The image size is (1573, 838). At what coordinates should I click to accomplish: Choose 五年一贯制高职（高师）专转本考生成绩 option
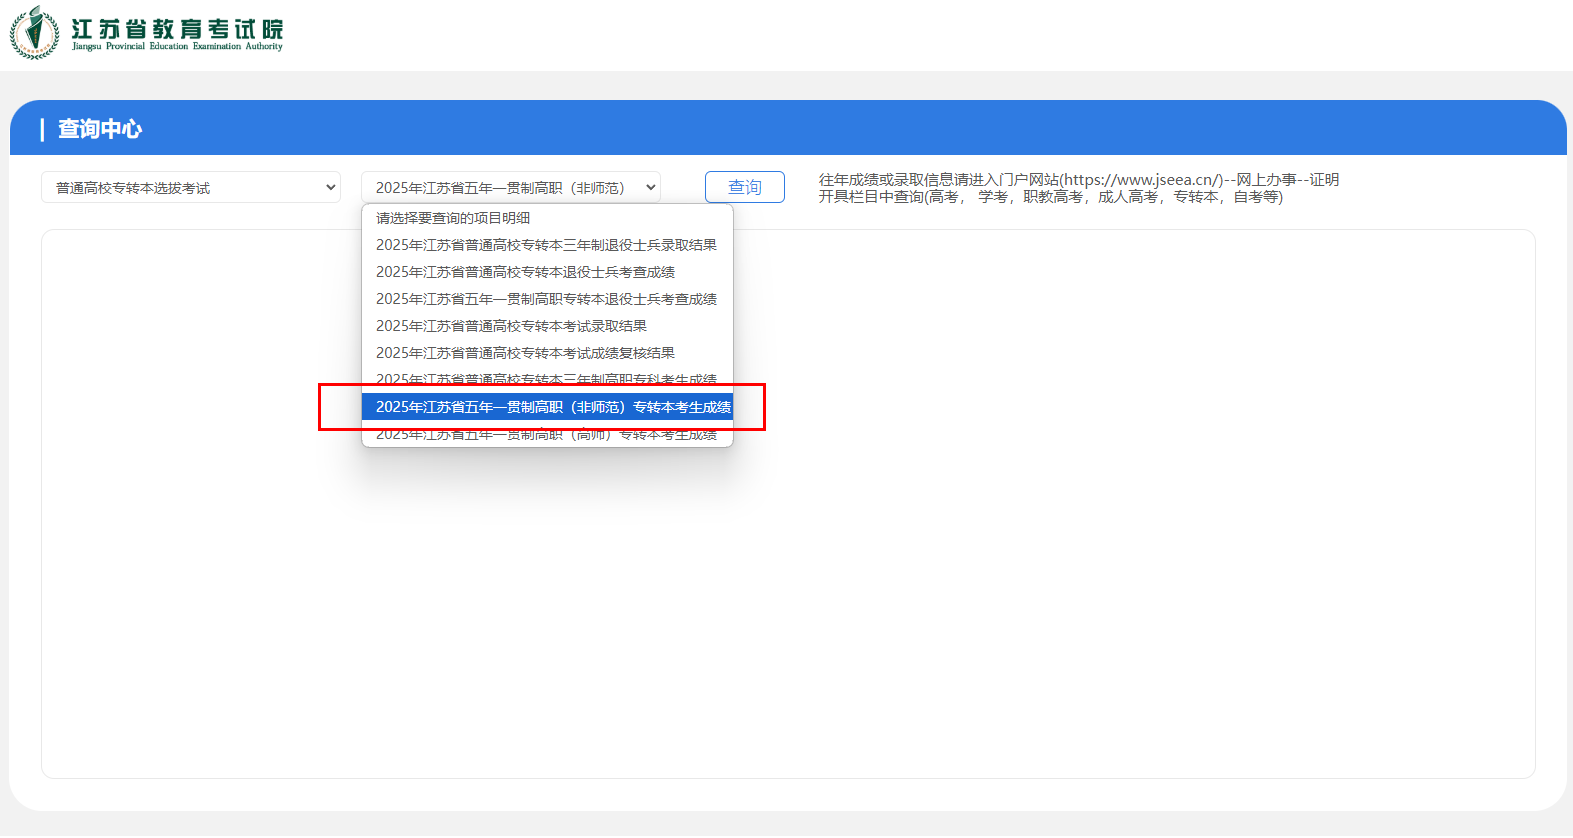coord(546,436)
